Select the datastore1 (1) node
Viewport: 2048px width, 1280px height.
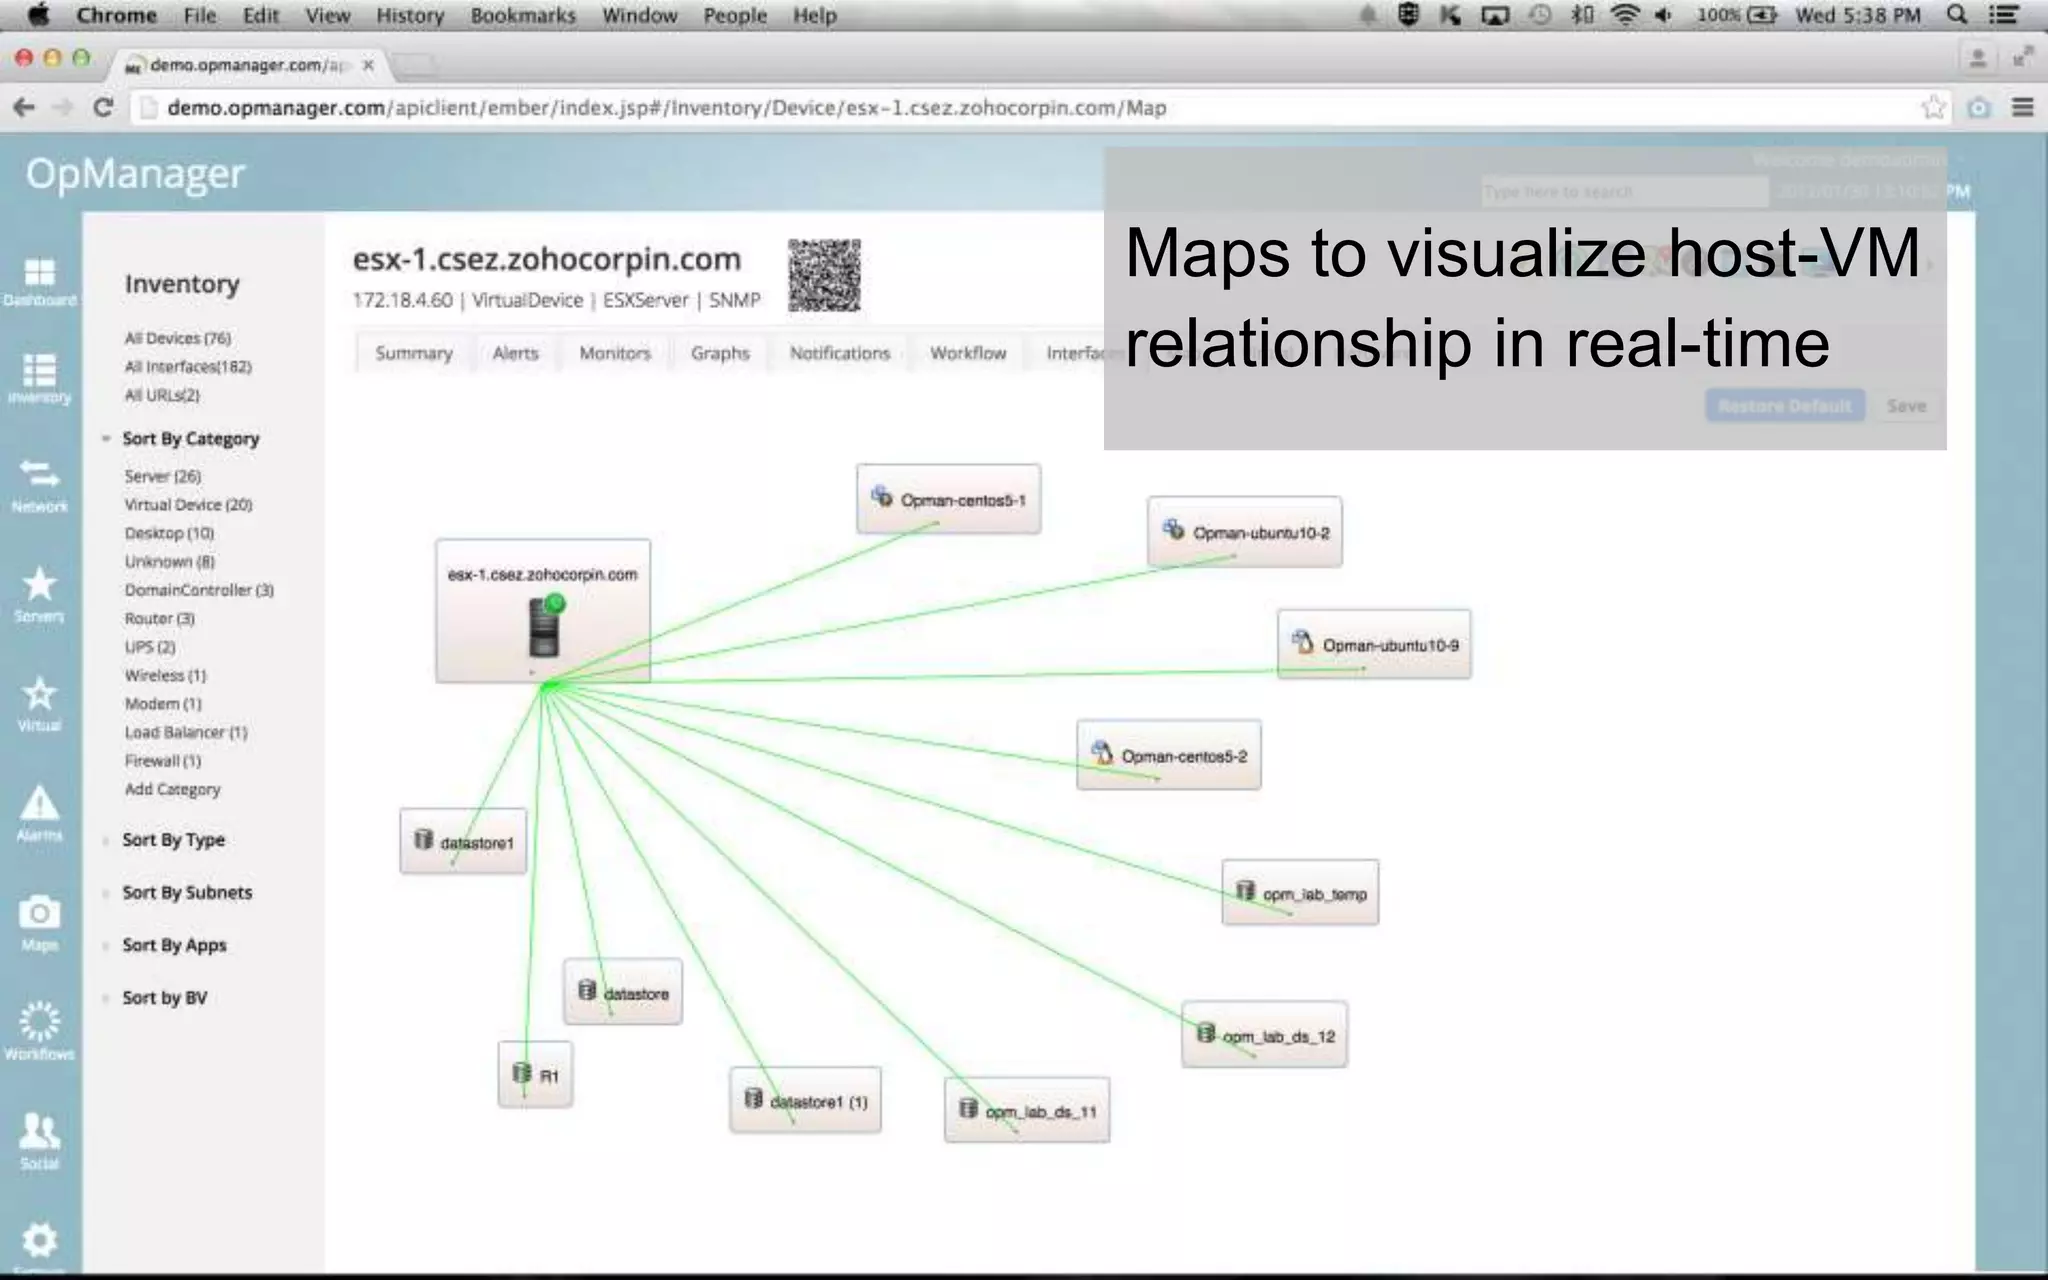(x=806, y=1100)
